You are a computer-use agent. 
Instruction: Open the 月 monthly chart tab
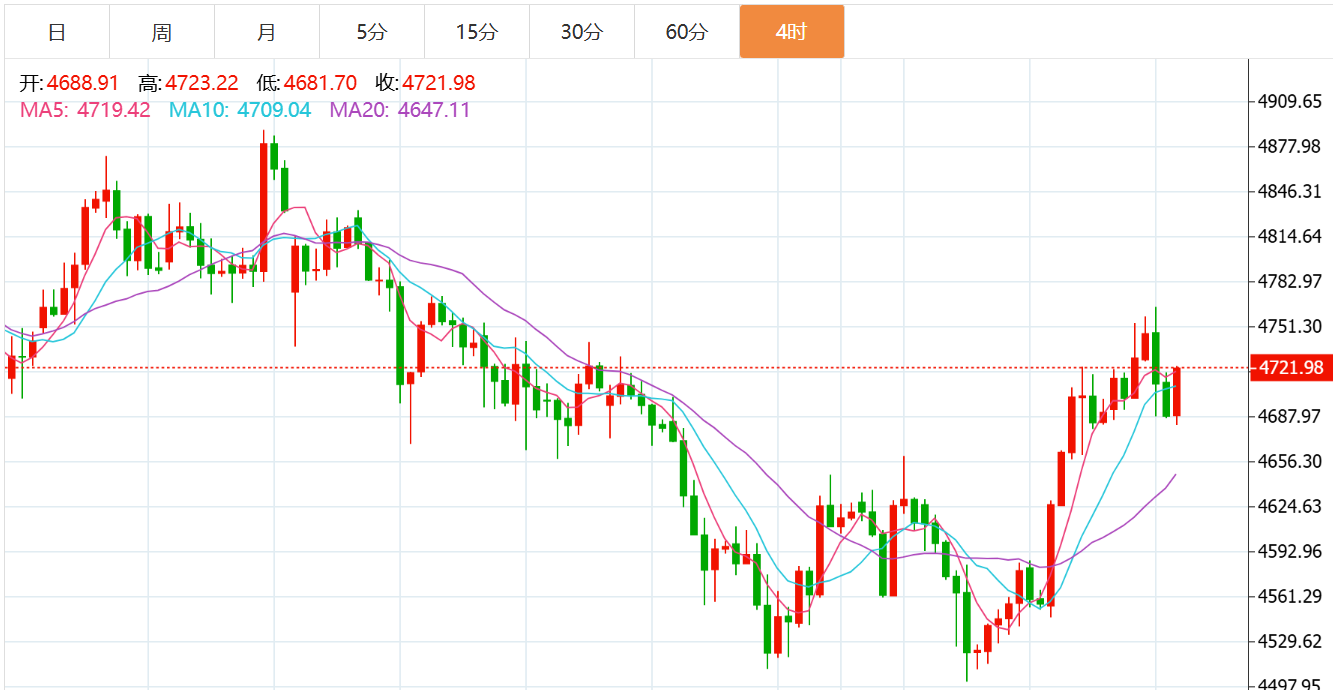267,32
